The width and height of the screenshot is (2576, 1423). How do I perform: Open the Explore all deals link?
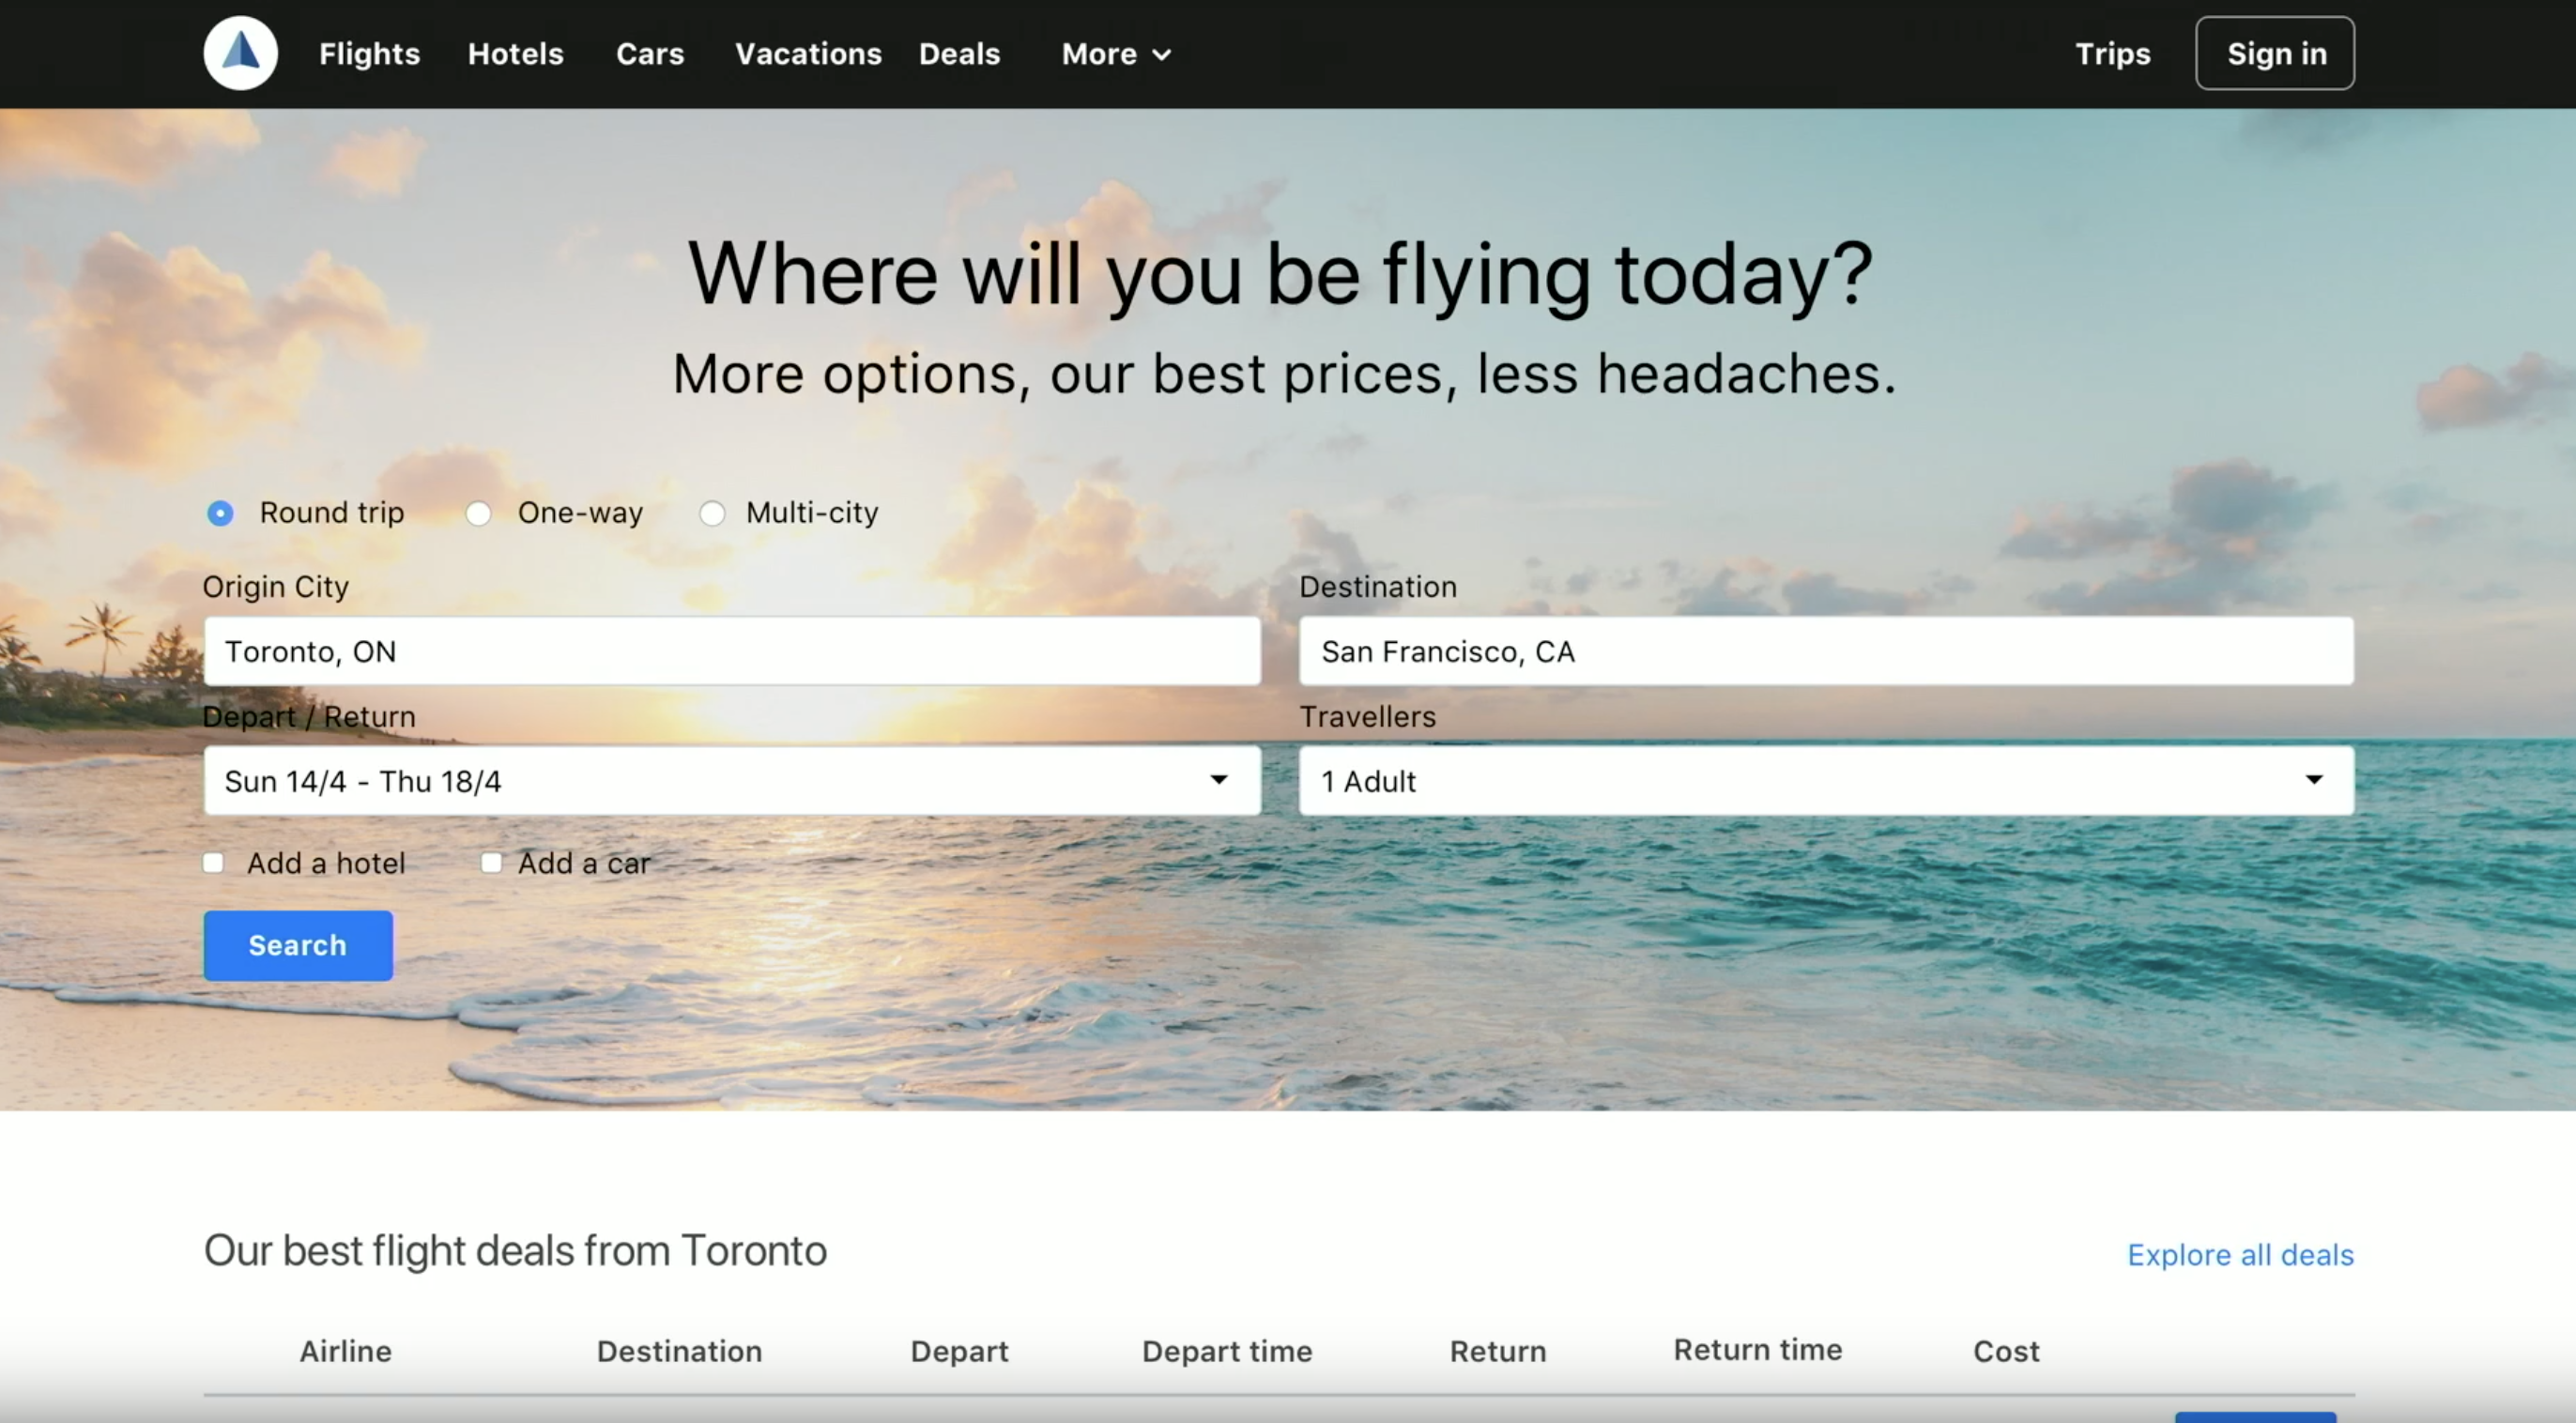(x=2240, y=1255)
